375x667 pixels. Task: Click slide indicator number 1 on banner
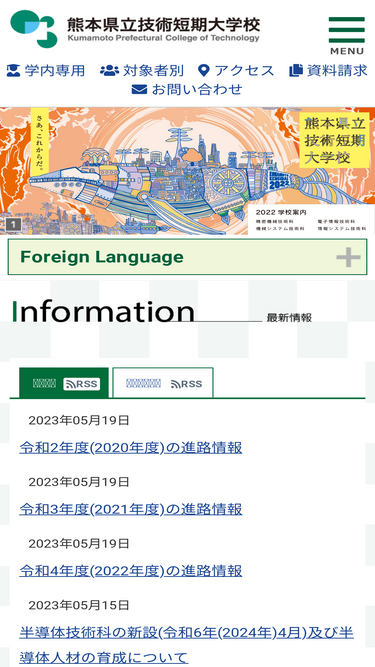(x=13, y=225)
